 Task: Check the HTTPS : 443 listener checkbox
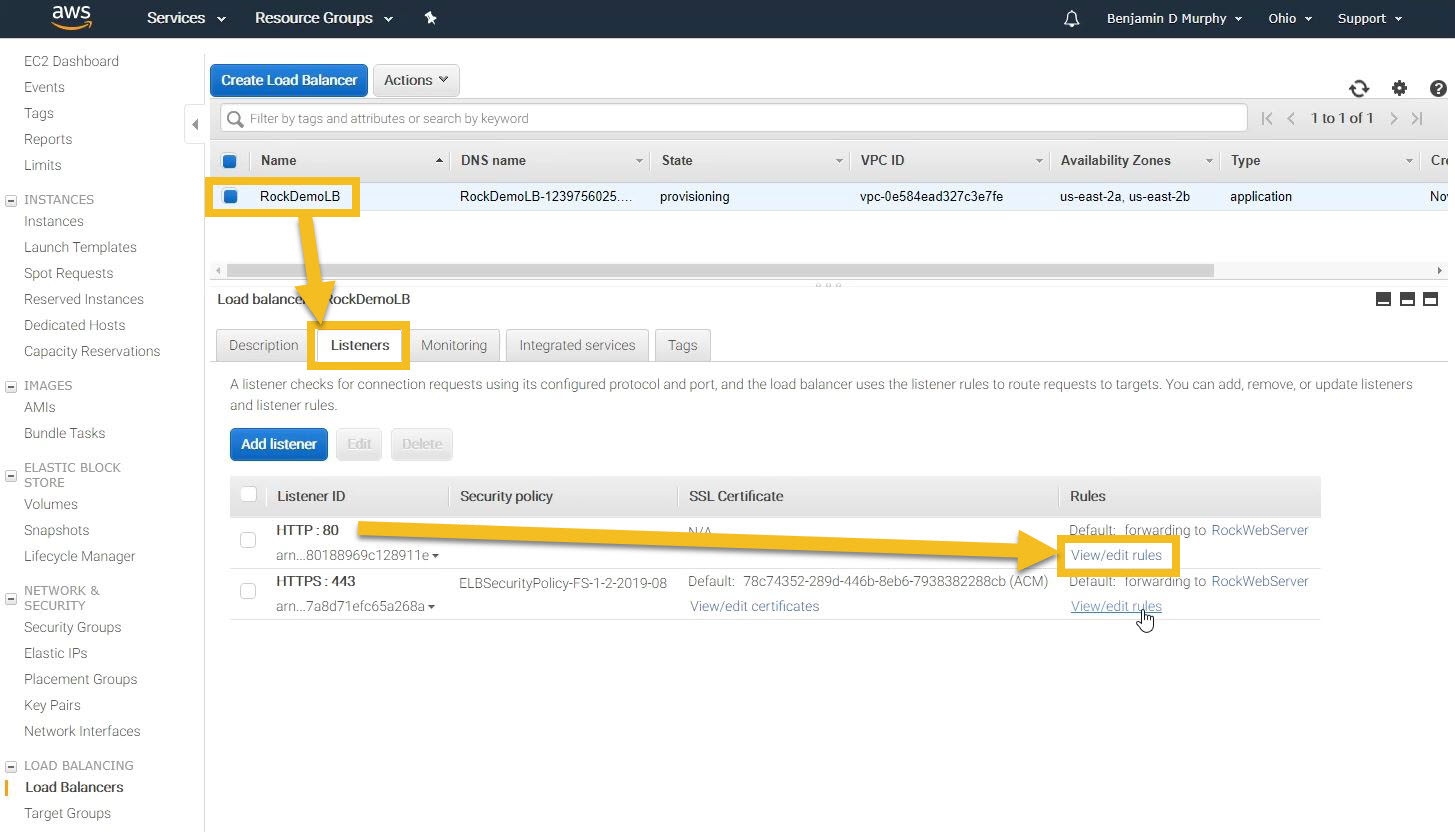tap(248, 591)
